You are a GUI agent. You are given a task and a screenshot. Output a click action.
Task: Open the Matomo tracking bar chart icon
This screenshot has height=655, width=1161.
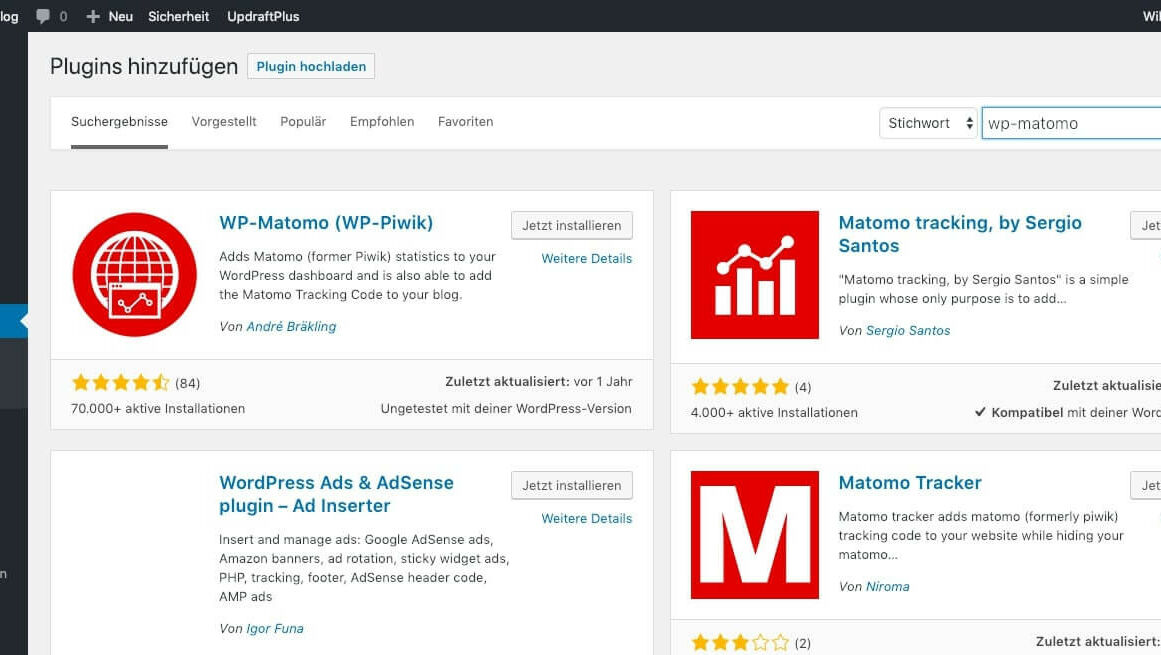755,275
